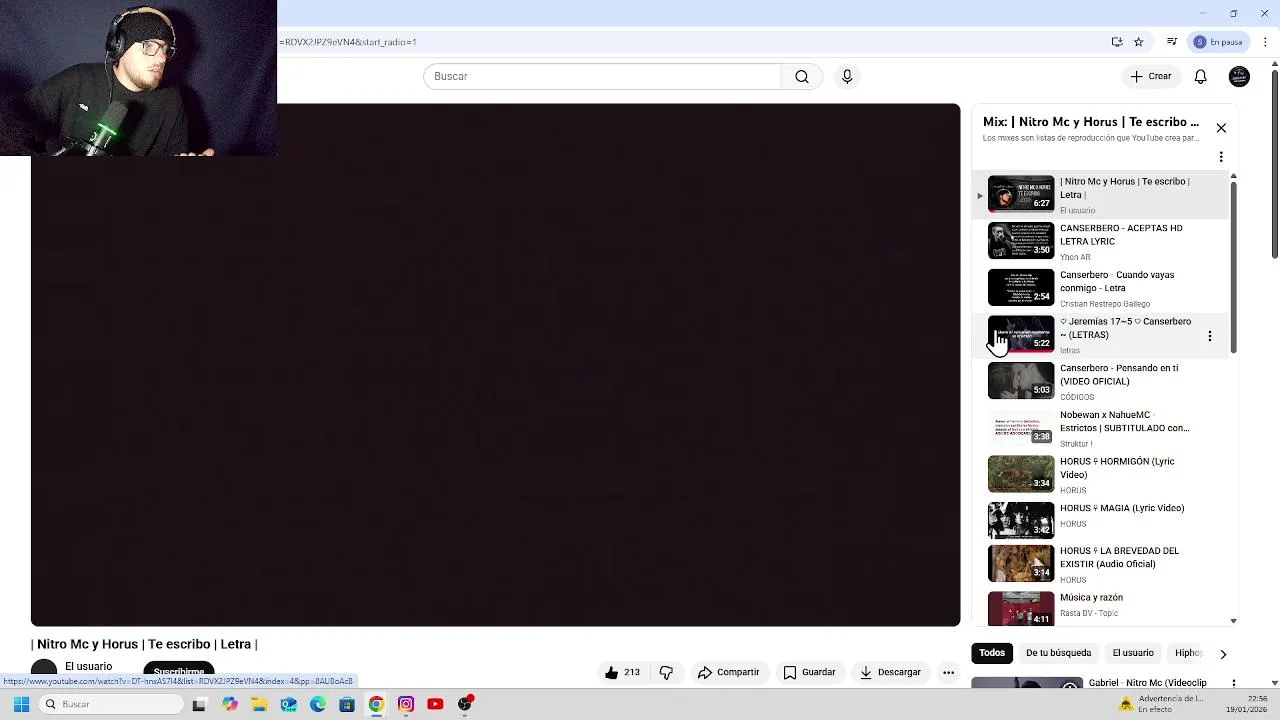1280x720 pixels.
Task: Click the dislike thumbs-down button
Action: tap(666, 672)
